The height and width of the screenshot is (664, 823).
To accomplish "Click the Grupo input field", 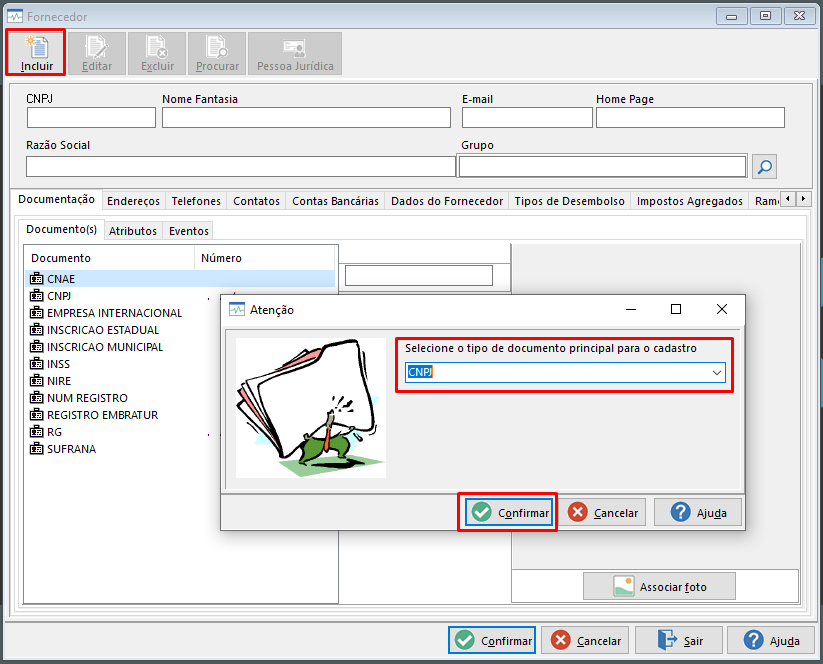I will 603,166.
